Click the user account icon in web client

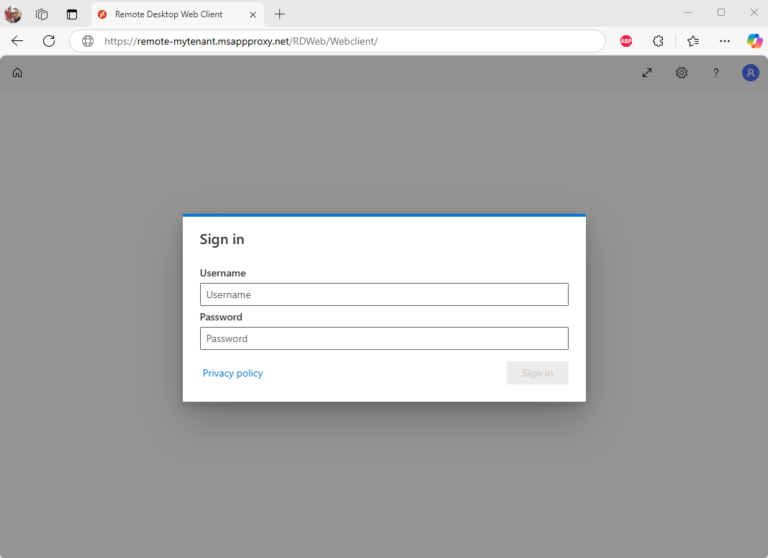(750, 73)
